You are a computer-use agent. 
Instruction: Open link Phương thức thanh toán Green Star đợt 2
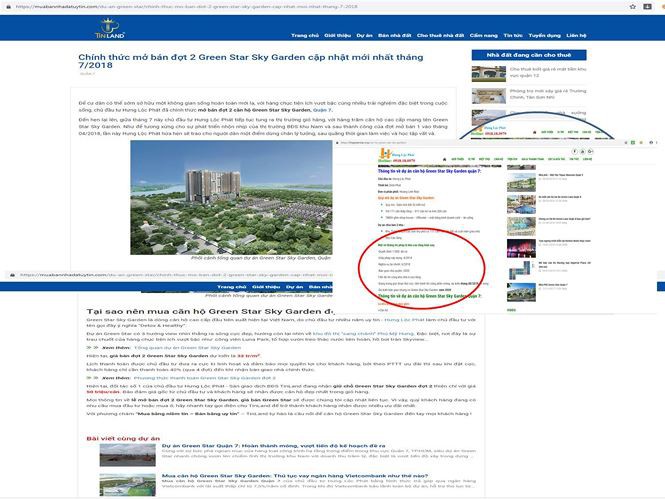click(x=205, y=378)
